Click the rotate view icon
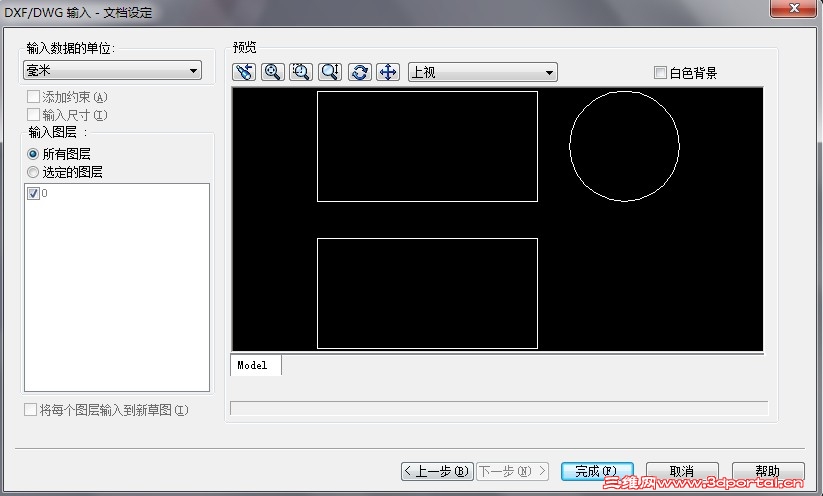The width and height of the screenshot is (823, 496). (x=360, y=72)
